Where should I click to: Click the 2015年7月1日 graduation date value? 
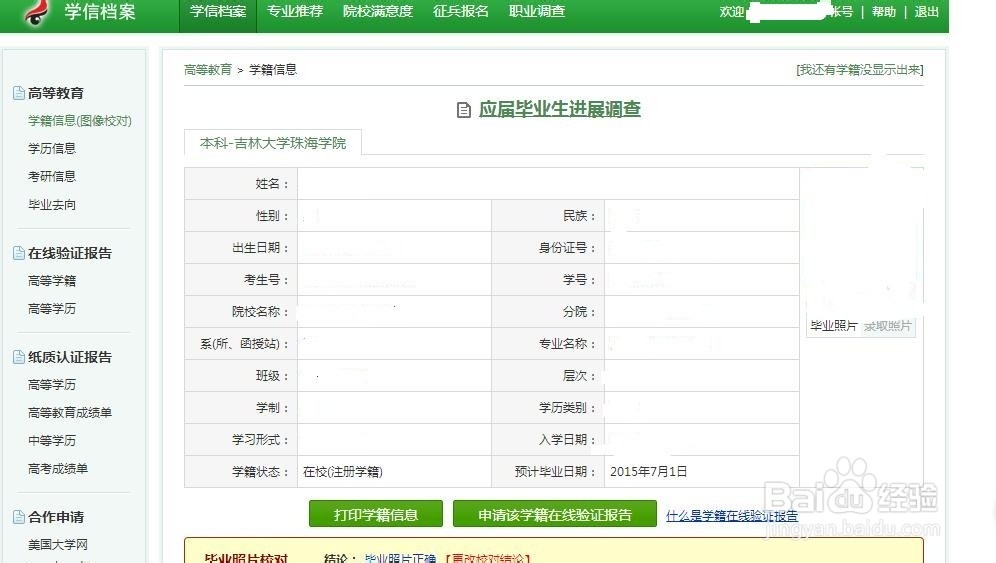pyautogui.click(x=649, y=472)
